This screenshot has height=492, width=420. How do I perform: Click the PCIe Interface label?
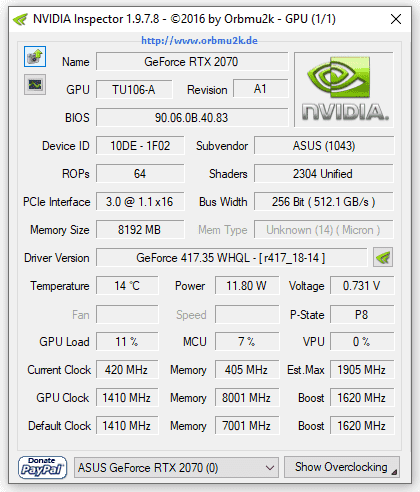tap(57, 202)
